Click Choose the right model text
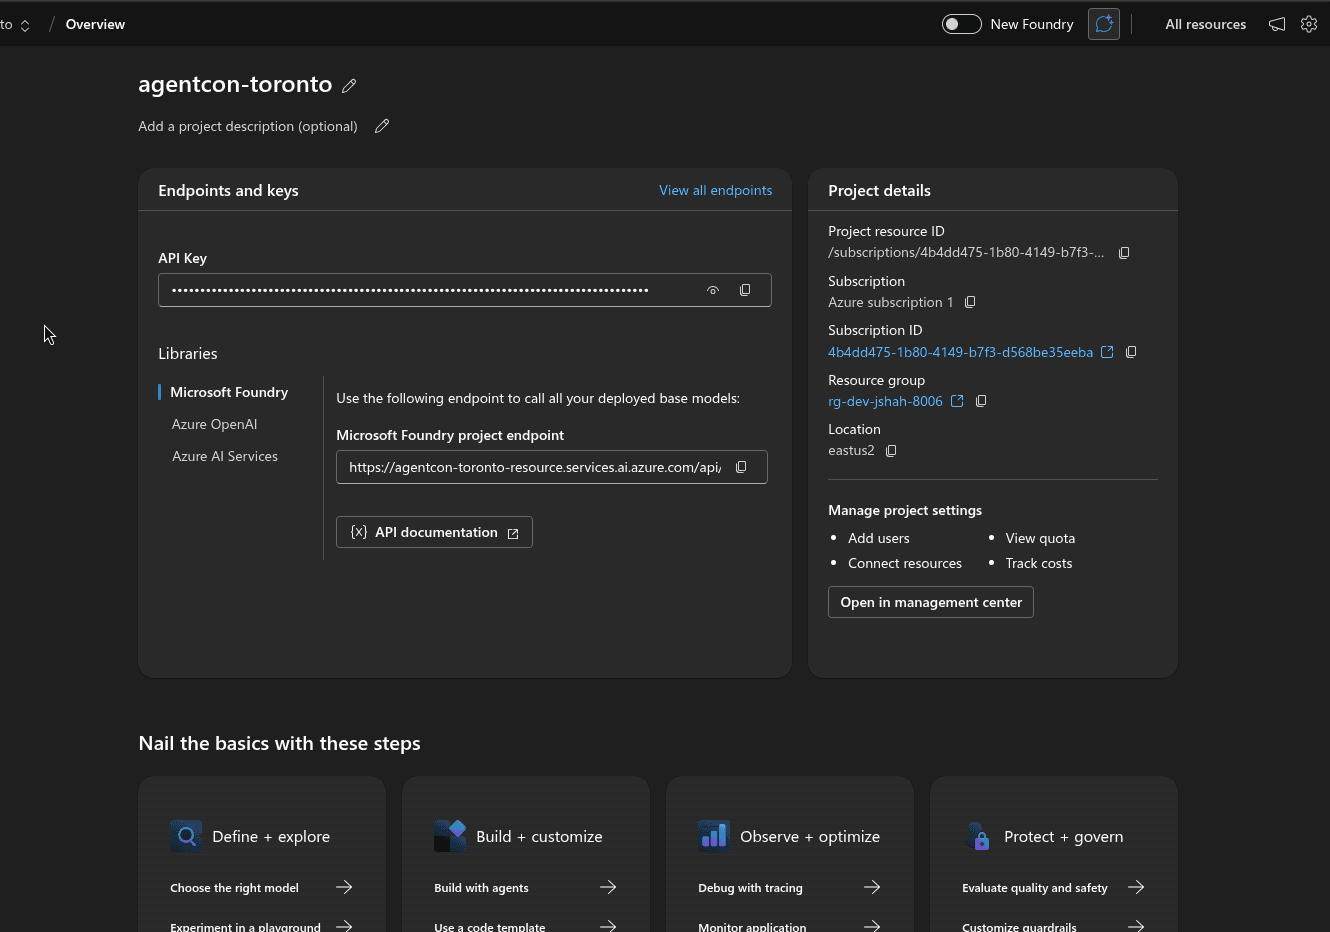Viewport: 1330px width, 932px height. (234, 888)
